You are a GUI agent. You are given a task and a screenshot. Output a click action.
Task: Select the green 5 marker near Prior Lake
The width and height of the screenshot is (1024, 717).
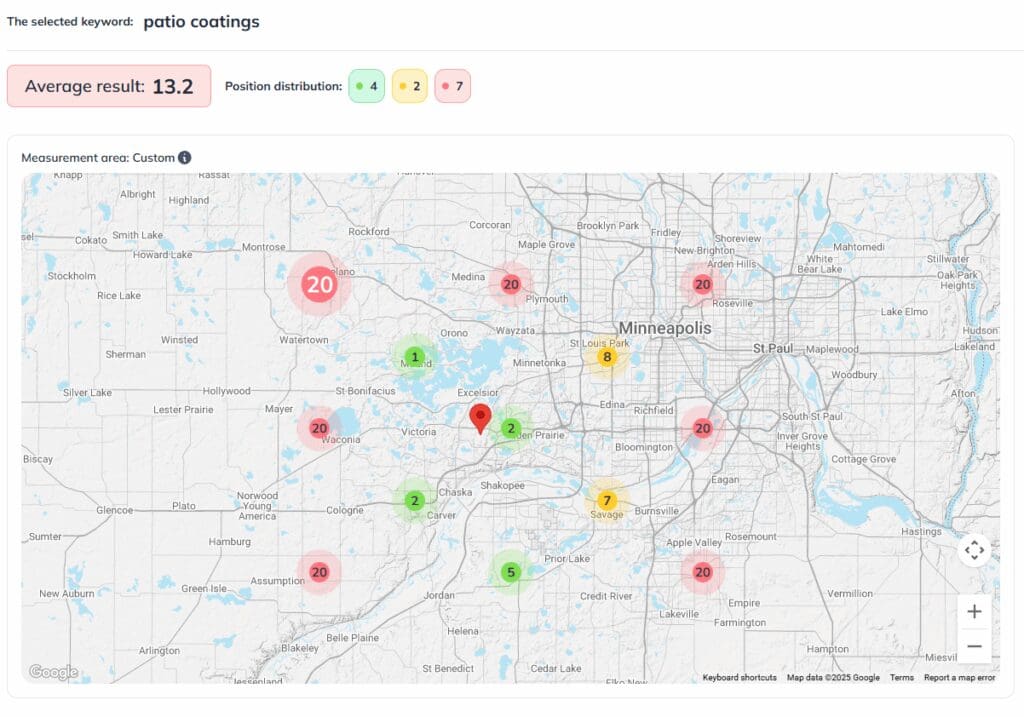[510, 573]
